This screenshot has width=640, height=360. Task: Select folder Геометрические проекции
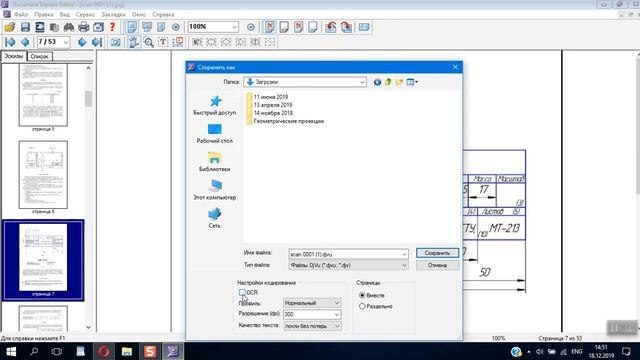click(285, 121)
